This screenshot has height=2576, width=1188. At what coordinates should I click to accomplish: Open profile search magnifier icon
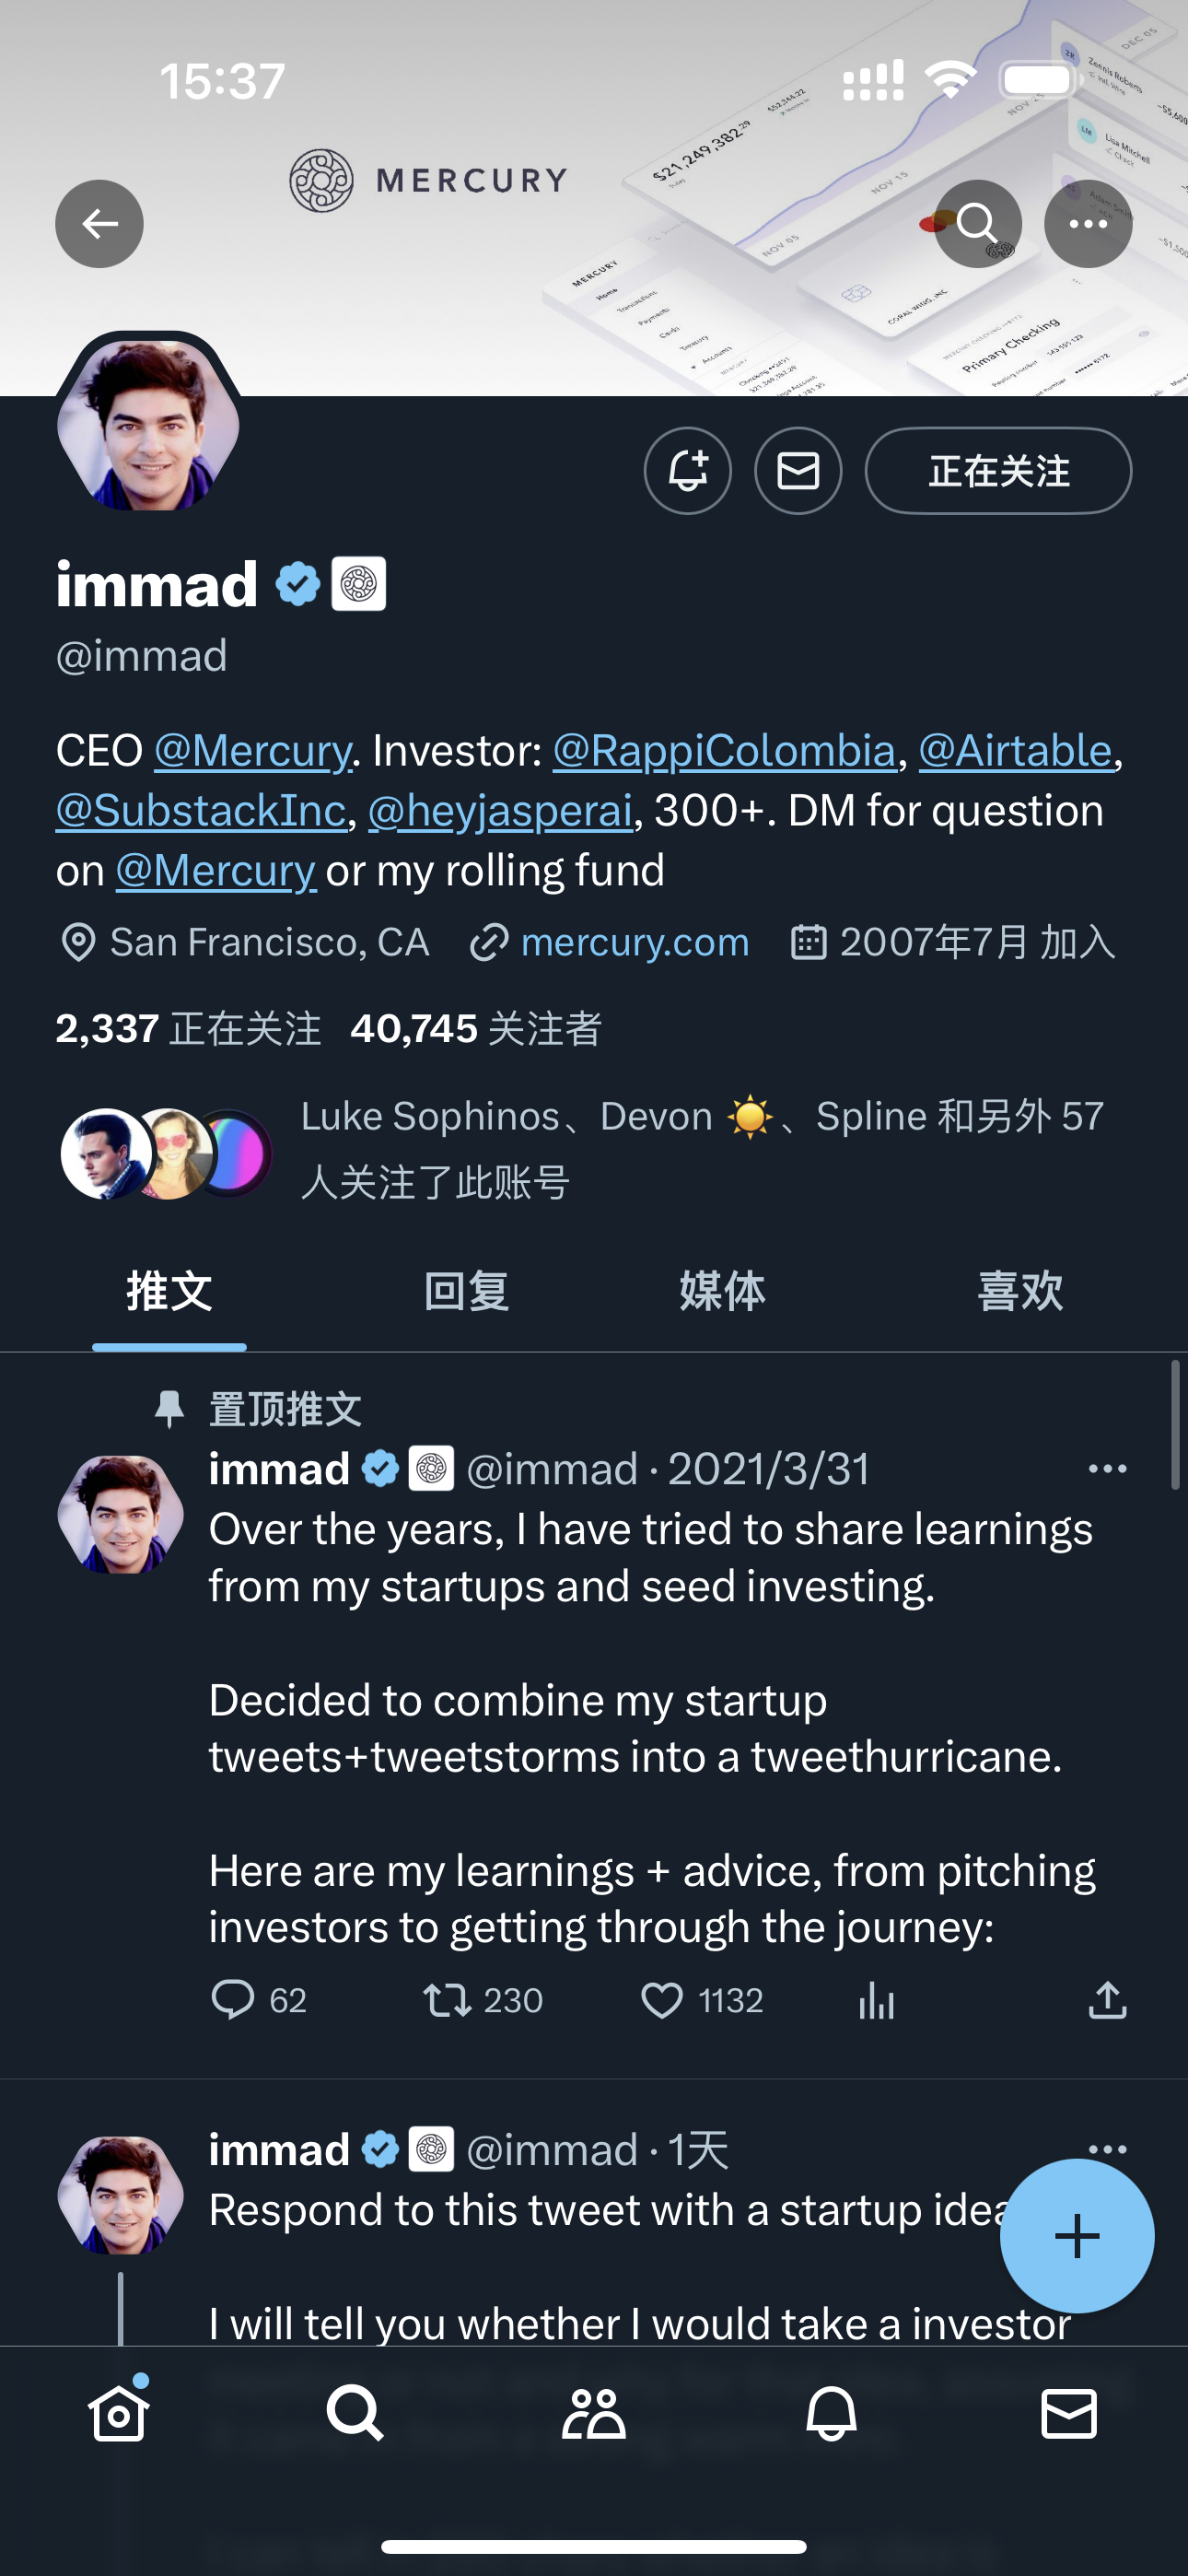(x=977, y=224)
